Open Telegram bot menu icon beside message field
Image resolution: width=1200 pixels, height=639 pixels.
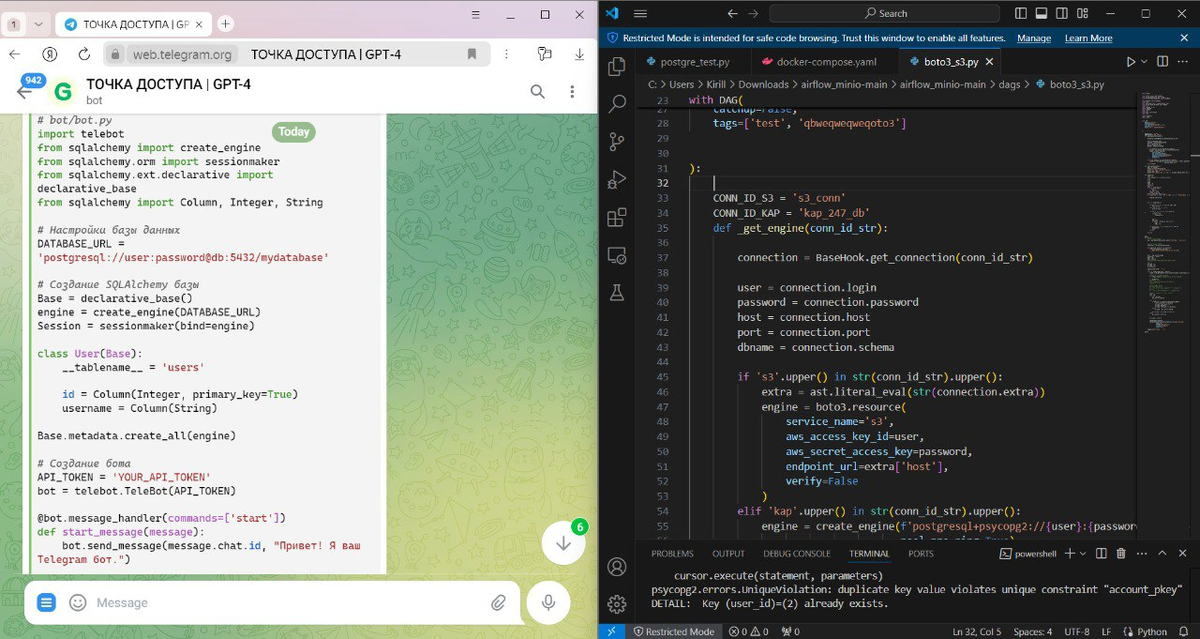pos(46,603)
